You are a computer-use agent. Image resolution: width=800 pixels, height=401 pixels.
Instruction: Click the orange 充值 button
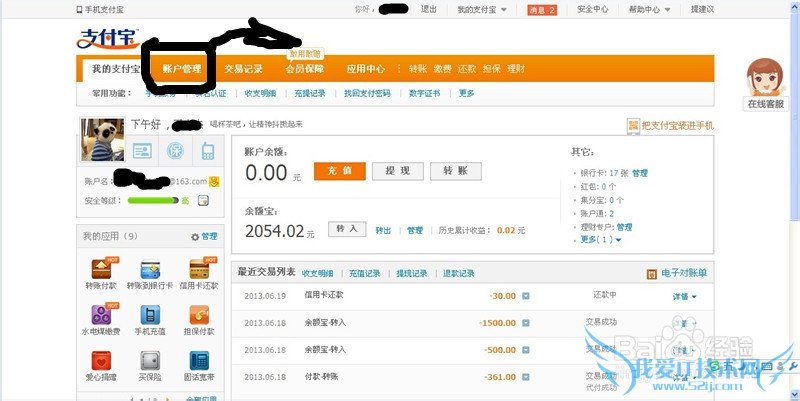tap(340, 171)
